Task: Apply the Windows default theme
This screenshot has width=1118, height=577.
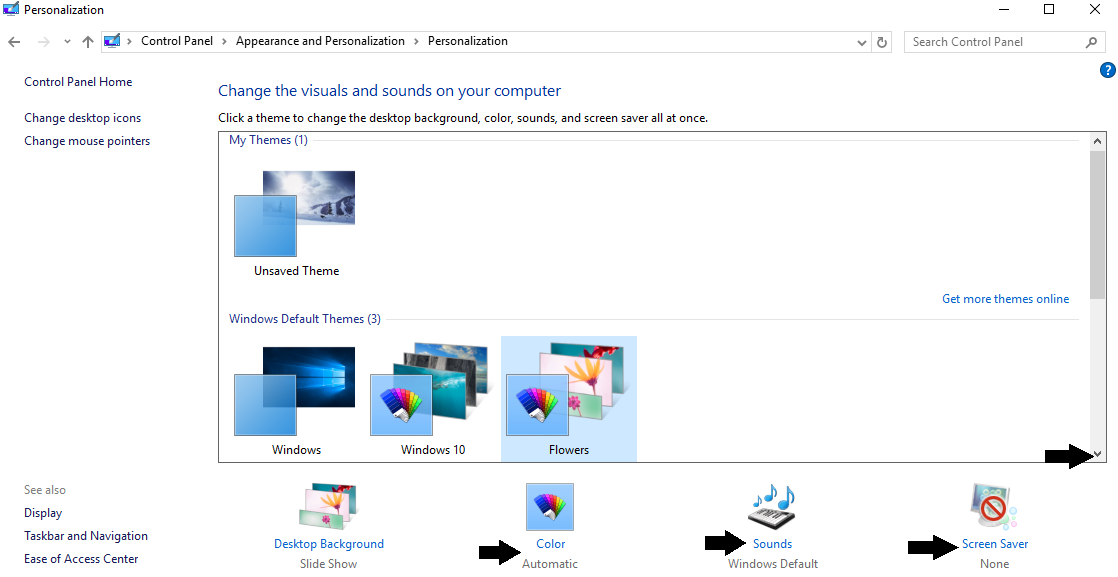Action: click(296, 398)
